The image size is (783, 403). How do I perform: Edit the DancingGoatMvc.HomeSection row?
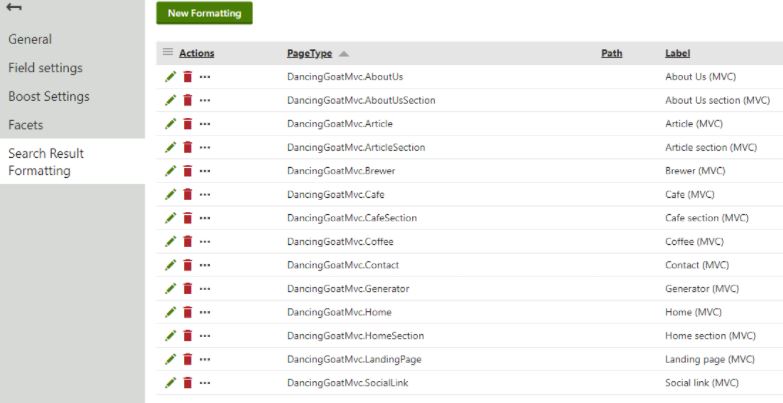[171, 335]
